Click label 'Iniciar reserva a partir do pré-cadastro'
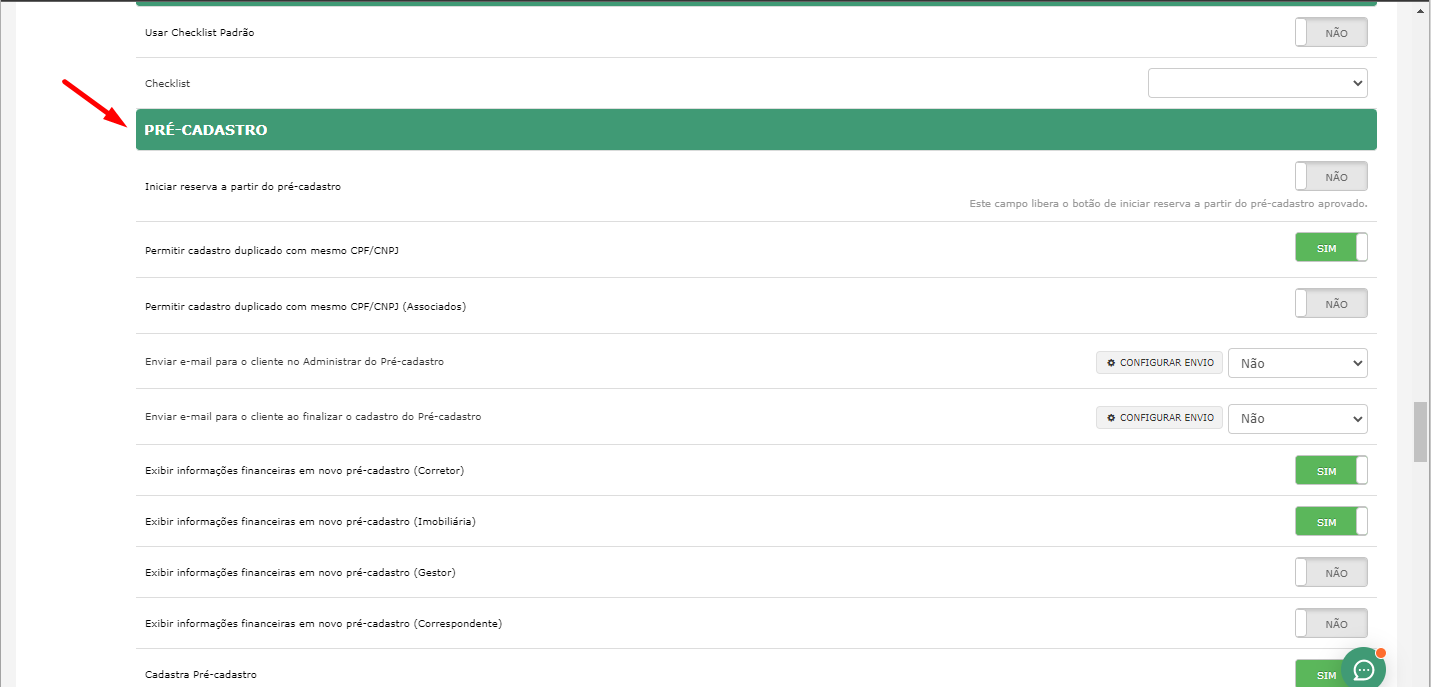The height and width of the screenshot is (687, 1431). (x=243, y=187)
